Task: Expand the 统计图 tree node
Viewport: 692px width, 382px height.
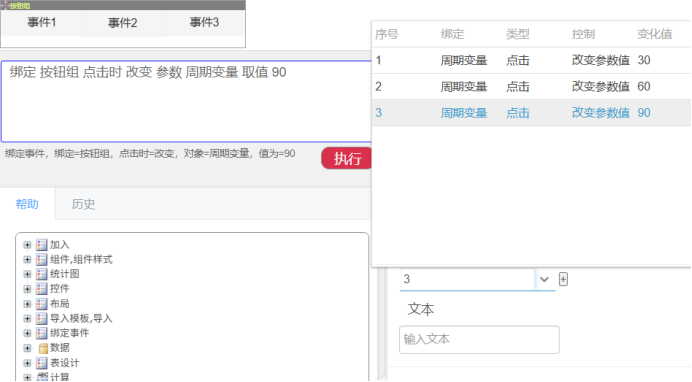Action: click(27, 274)
